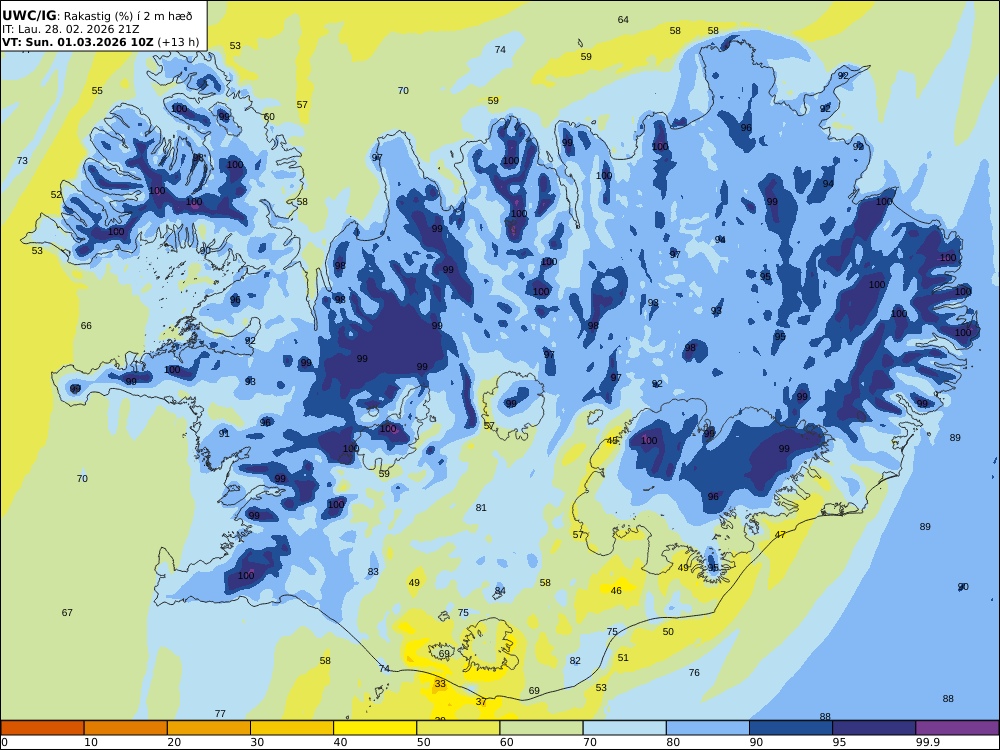Viewport: 1000px width, 750px height.
Task: Select the 80–90 light blue legend swatch
Action: point(707,728)
